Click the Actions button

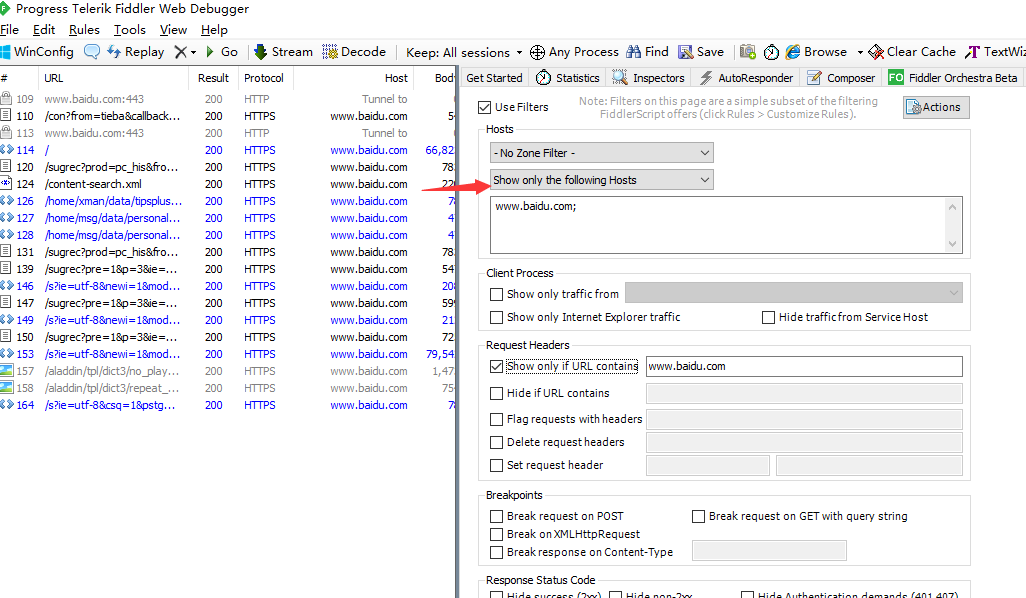click(x=936, y=107)
